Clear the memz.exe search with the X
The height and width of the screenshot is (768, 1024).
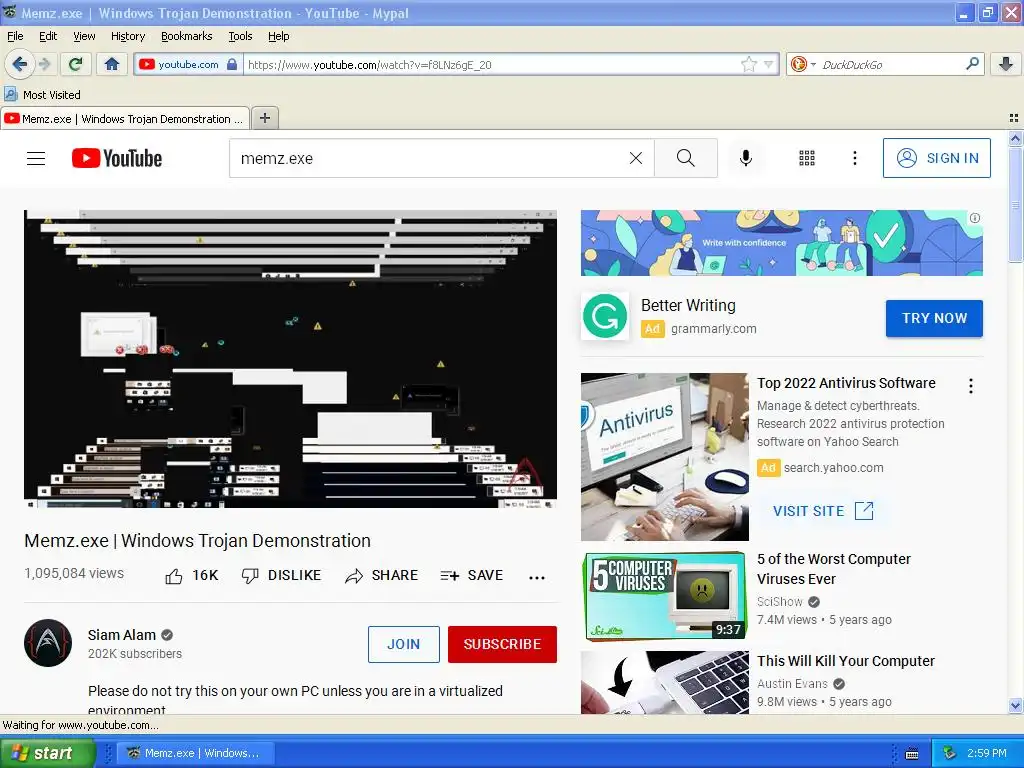click(x=635, y=158)
